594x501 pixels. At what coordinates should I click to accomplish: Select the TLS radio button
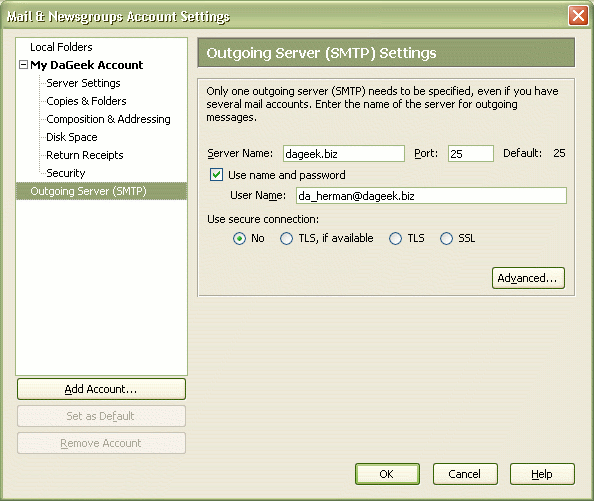pos(395,238)
